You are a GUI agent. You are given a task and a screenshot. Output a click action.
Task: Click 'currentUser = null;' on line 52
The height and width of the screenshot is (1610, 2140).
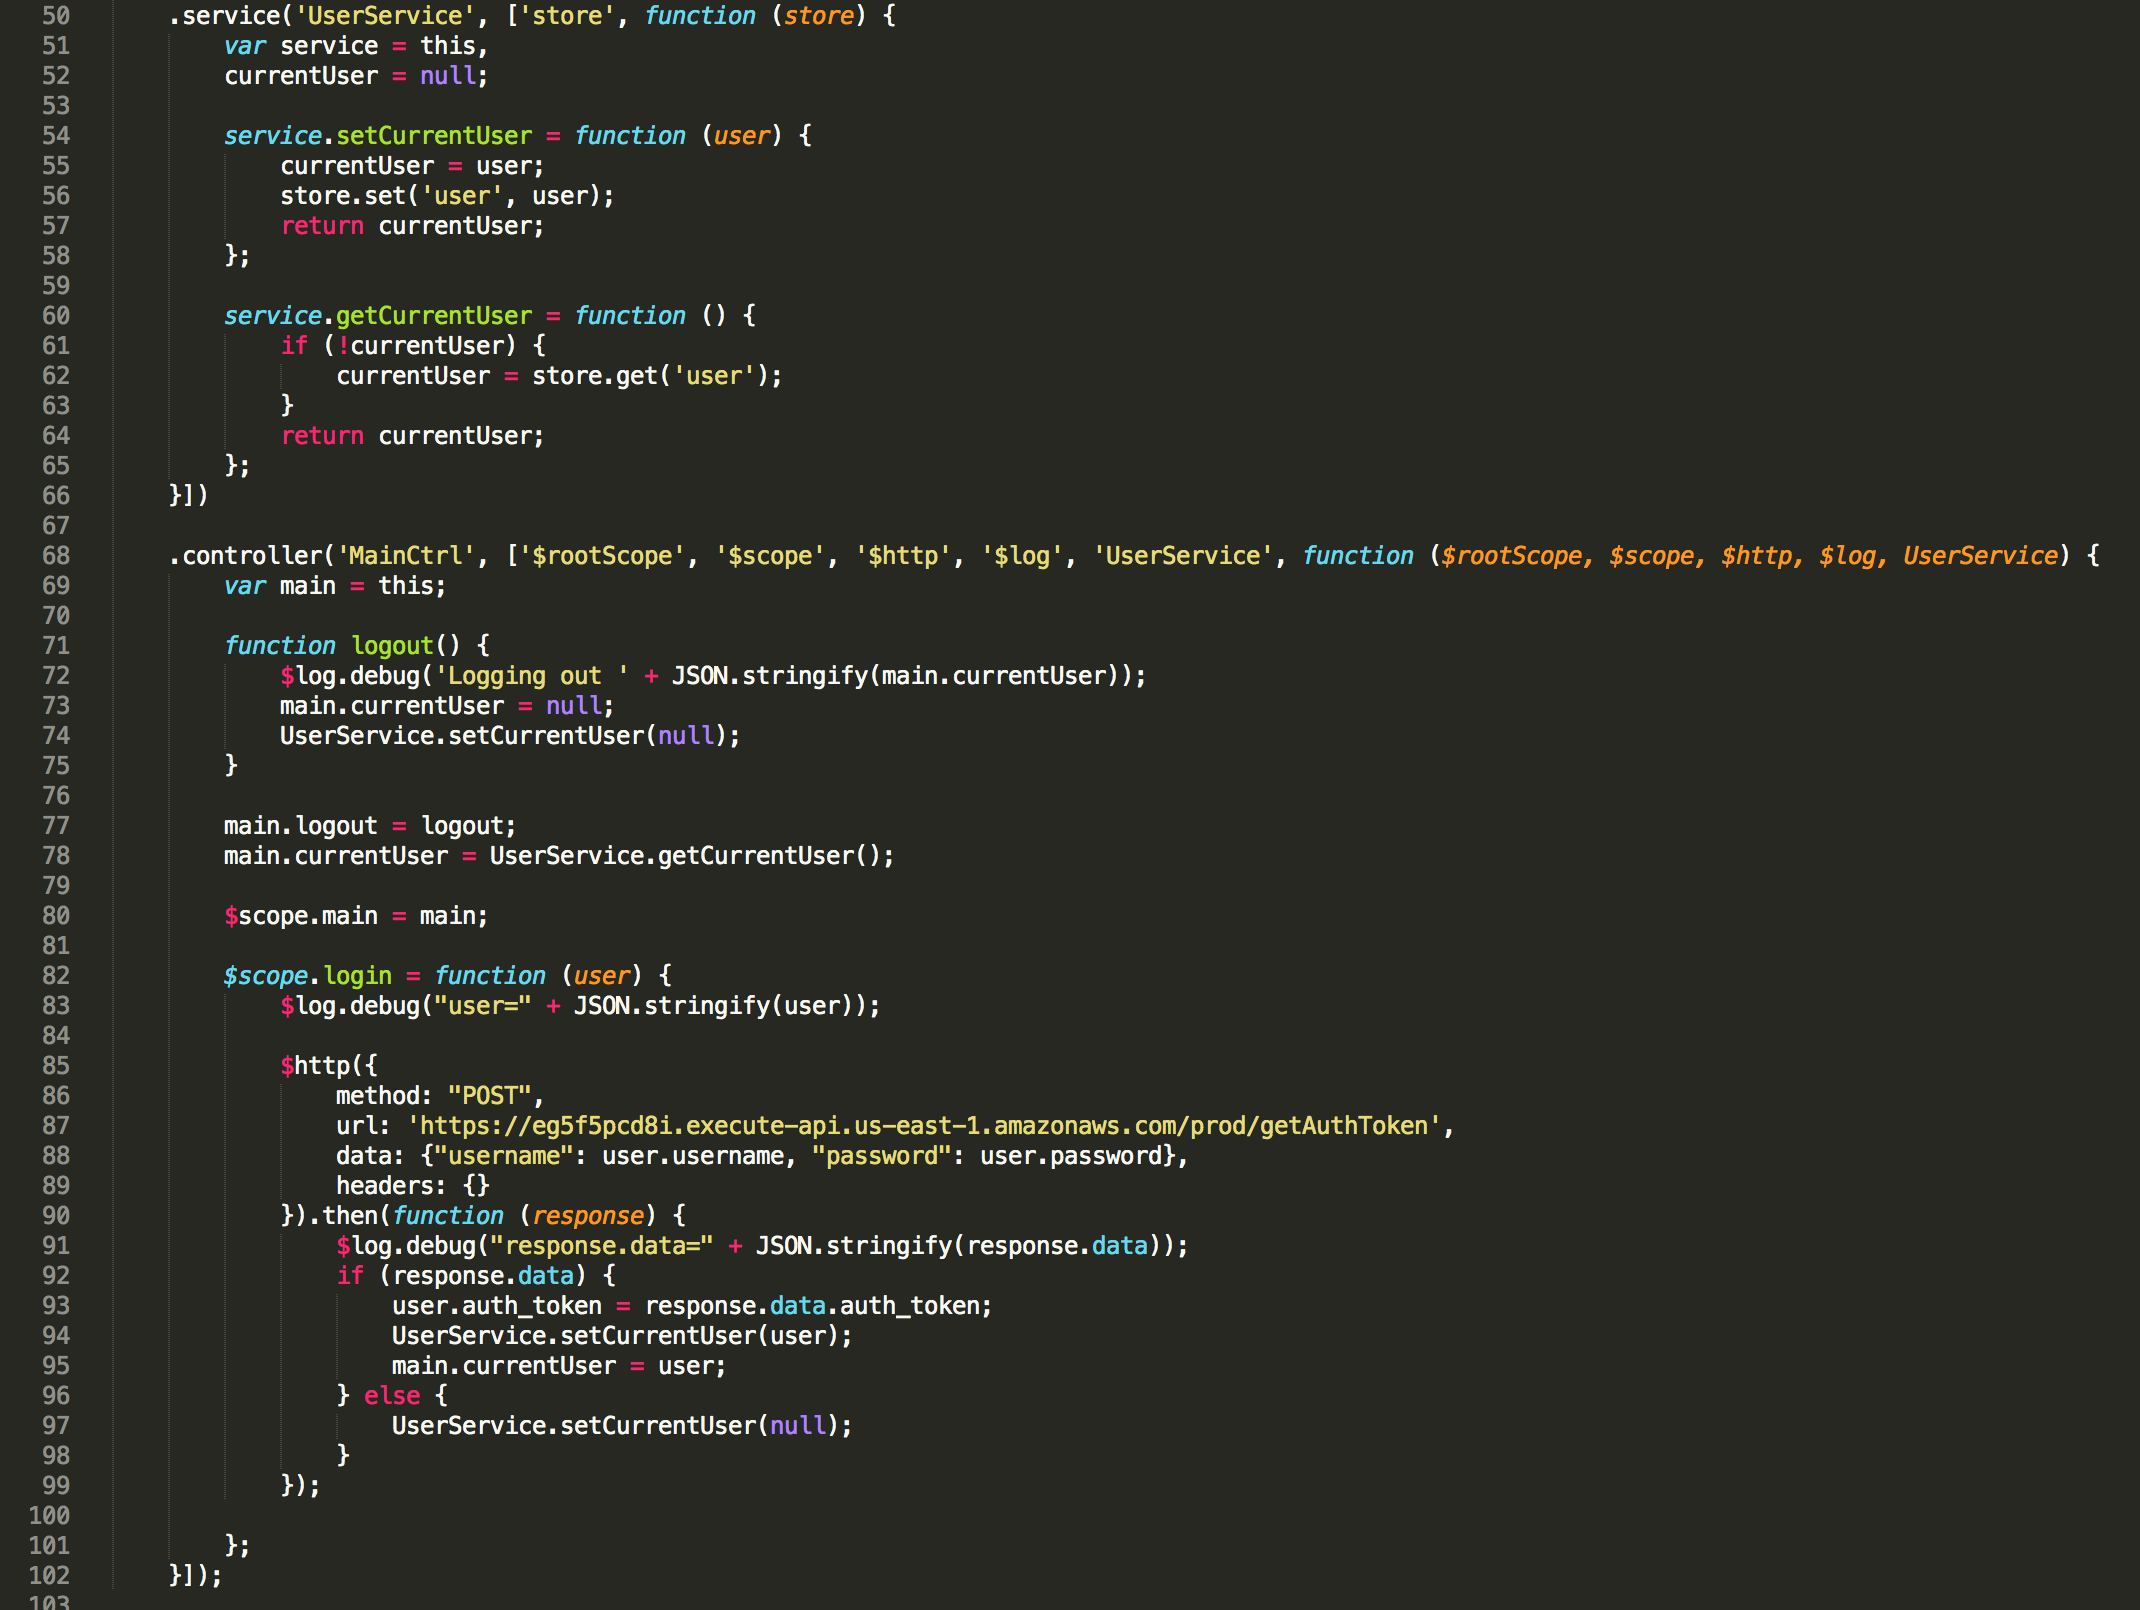point(356,76)
